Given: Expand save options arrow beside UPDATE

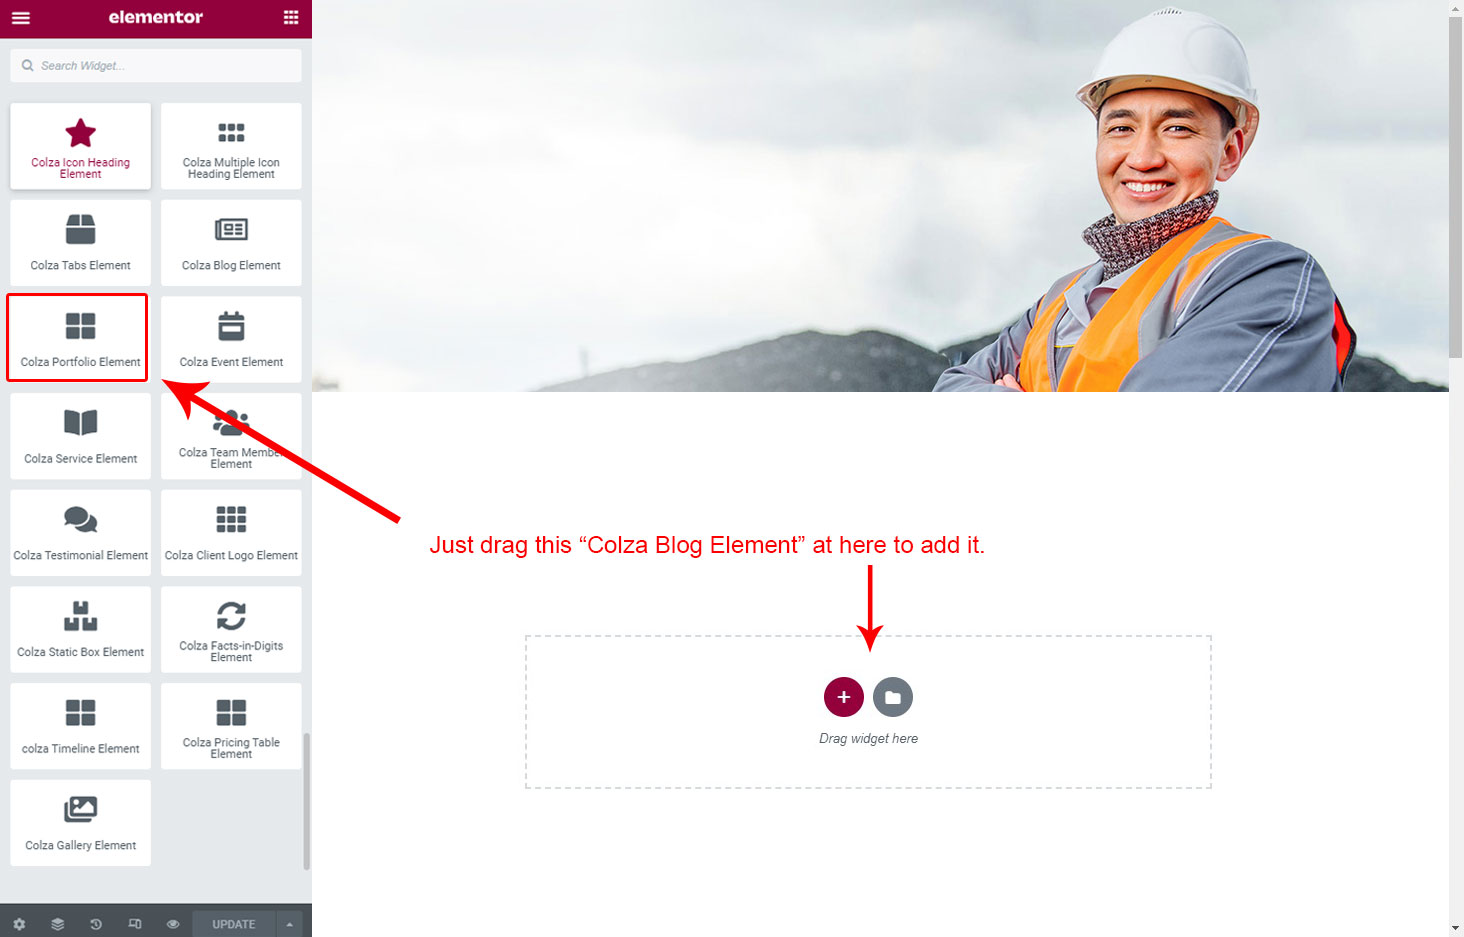Looking at the screenshot, I should [x=290, y=924].
